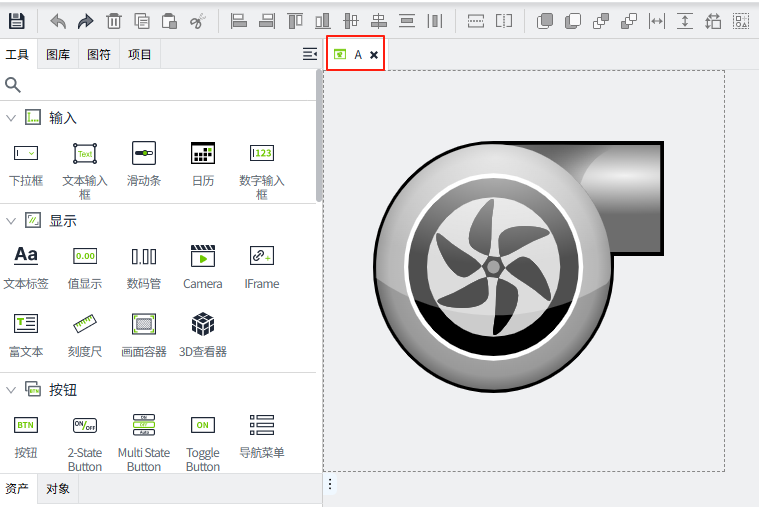759x507 pixels.
Task: Click the redo arrow icon
Action: (x=86, y=20)
